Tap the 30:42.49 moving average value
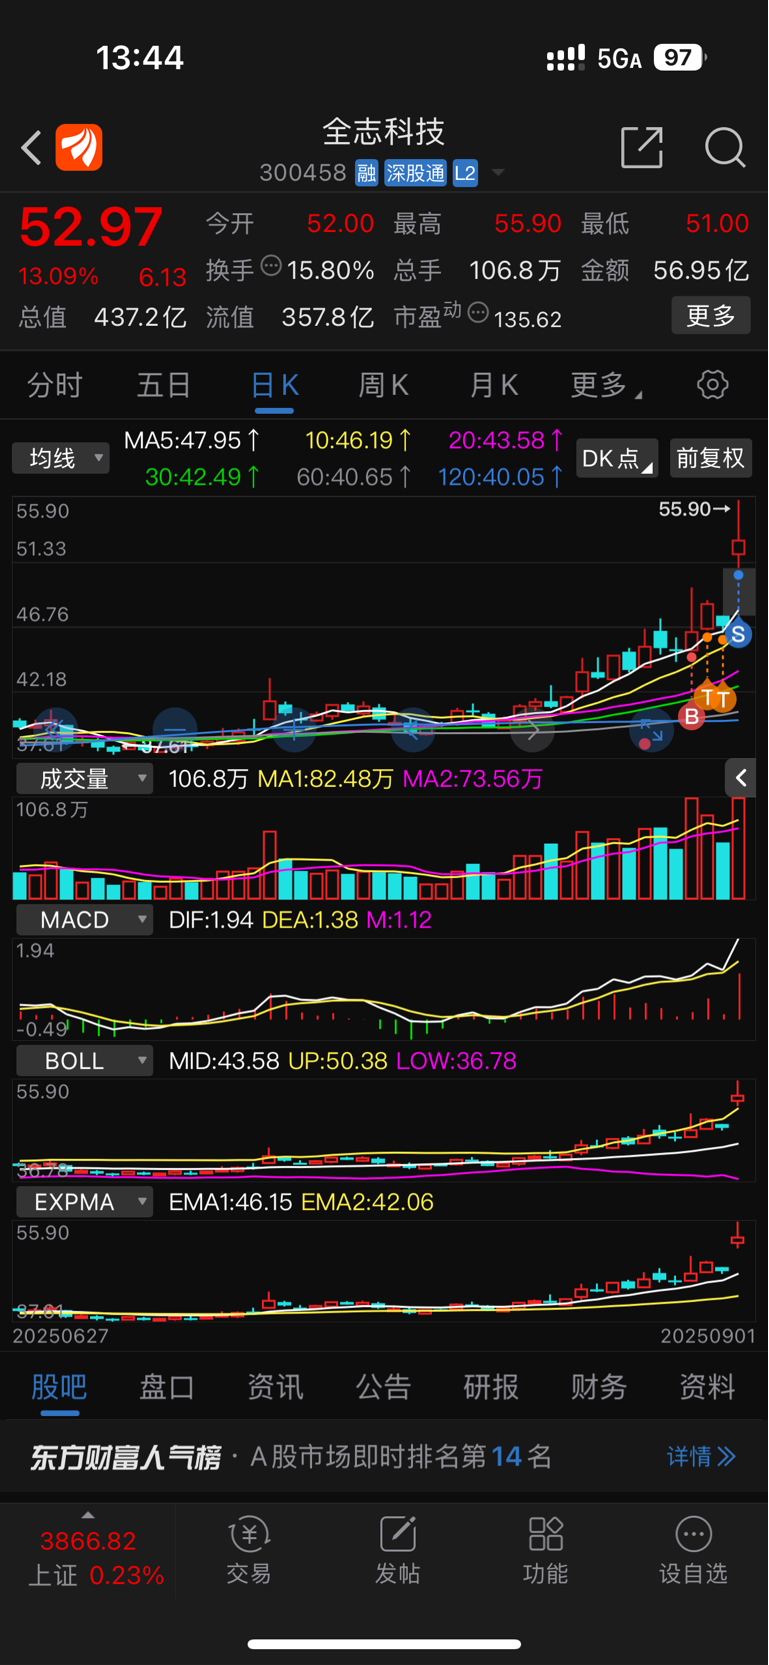Image resolution: width=769 pixels, height=1665 pixels. pos(203,477)
